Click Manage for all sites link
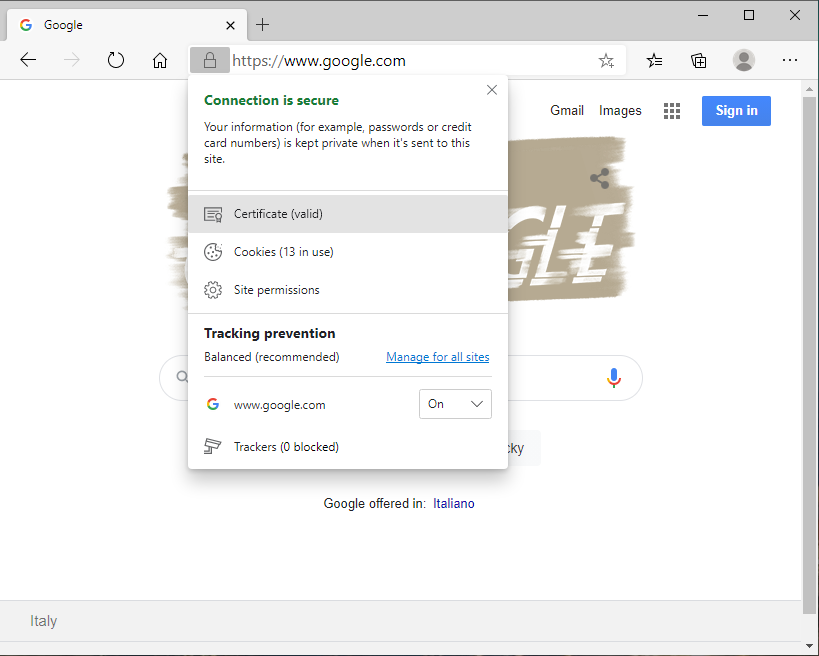 tap(438, 357)
